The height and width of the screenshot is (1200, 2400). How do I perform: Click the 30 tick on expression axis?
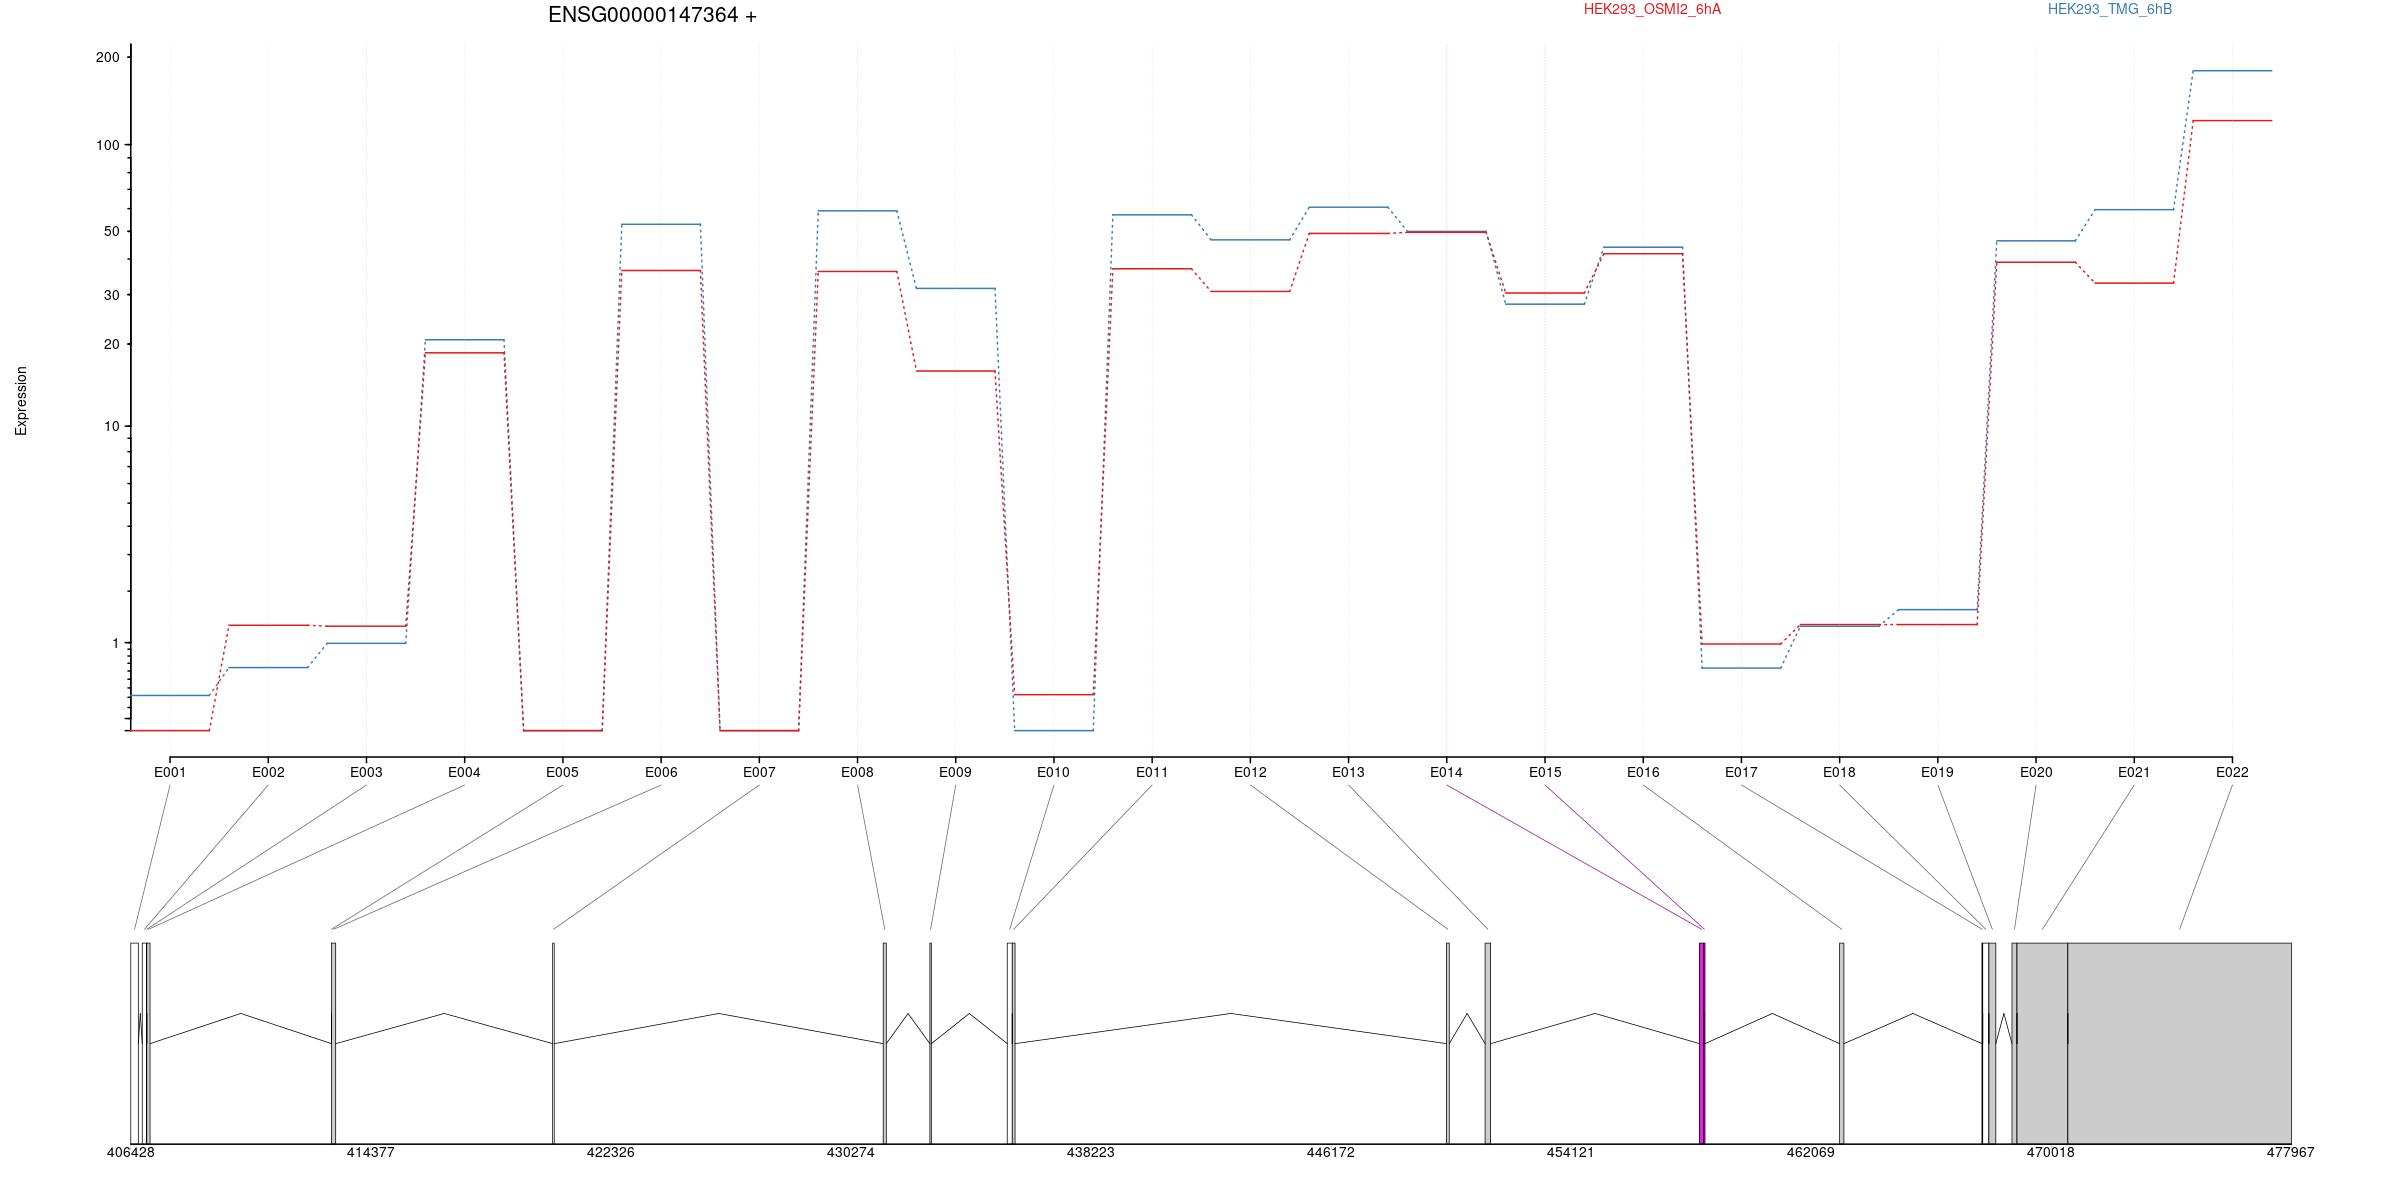[x=111, y=296]
